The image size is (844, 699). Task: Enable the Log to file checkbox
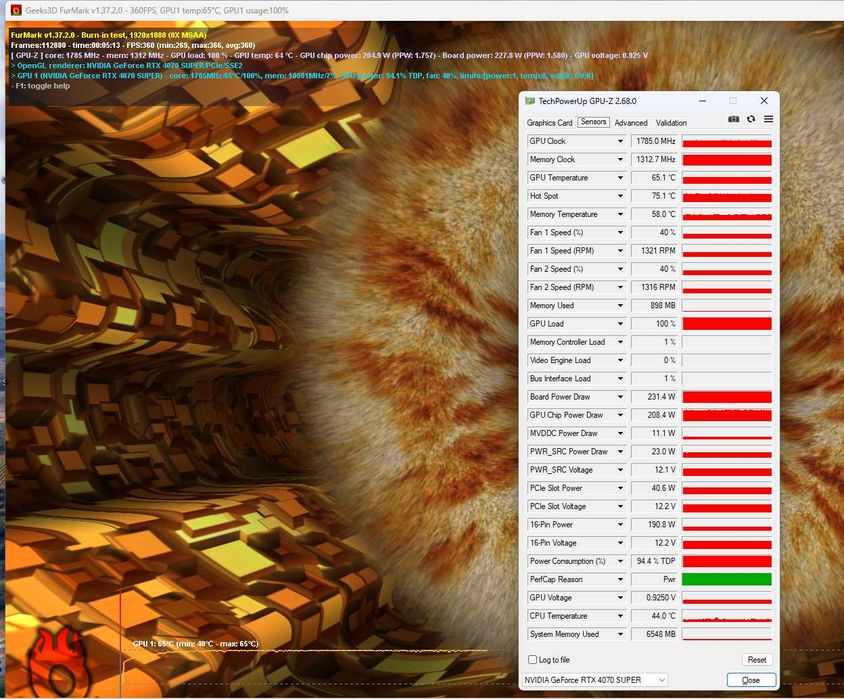point(532,659)
